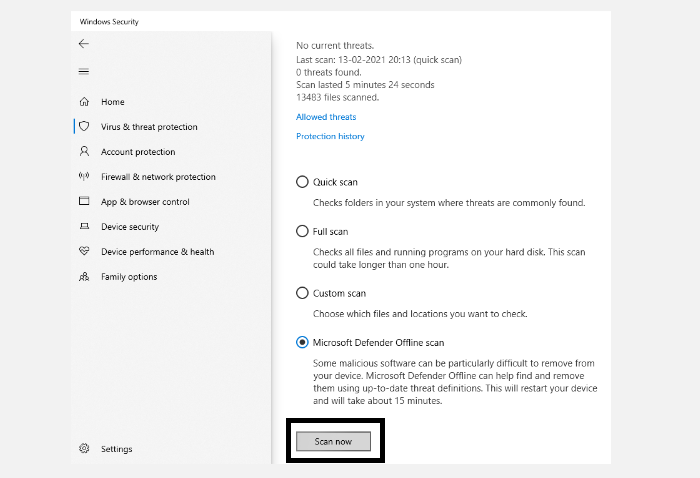
Task: Go to Family options
Action: point(129,277)
